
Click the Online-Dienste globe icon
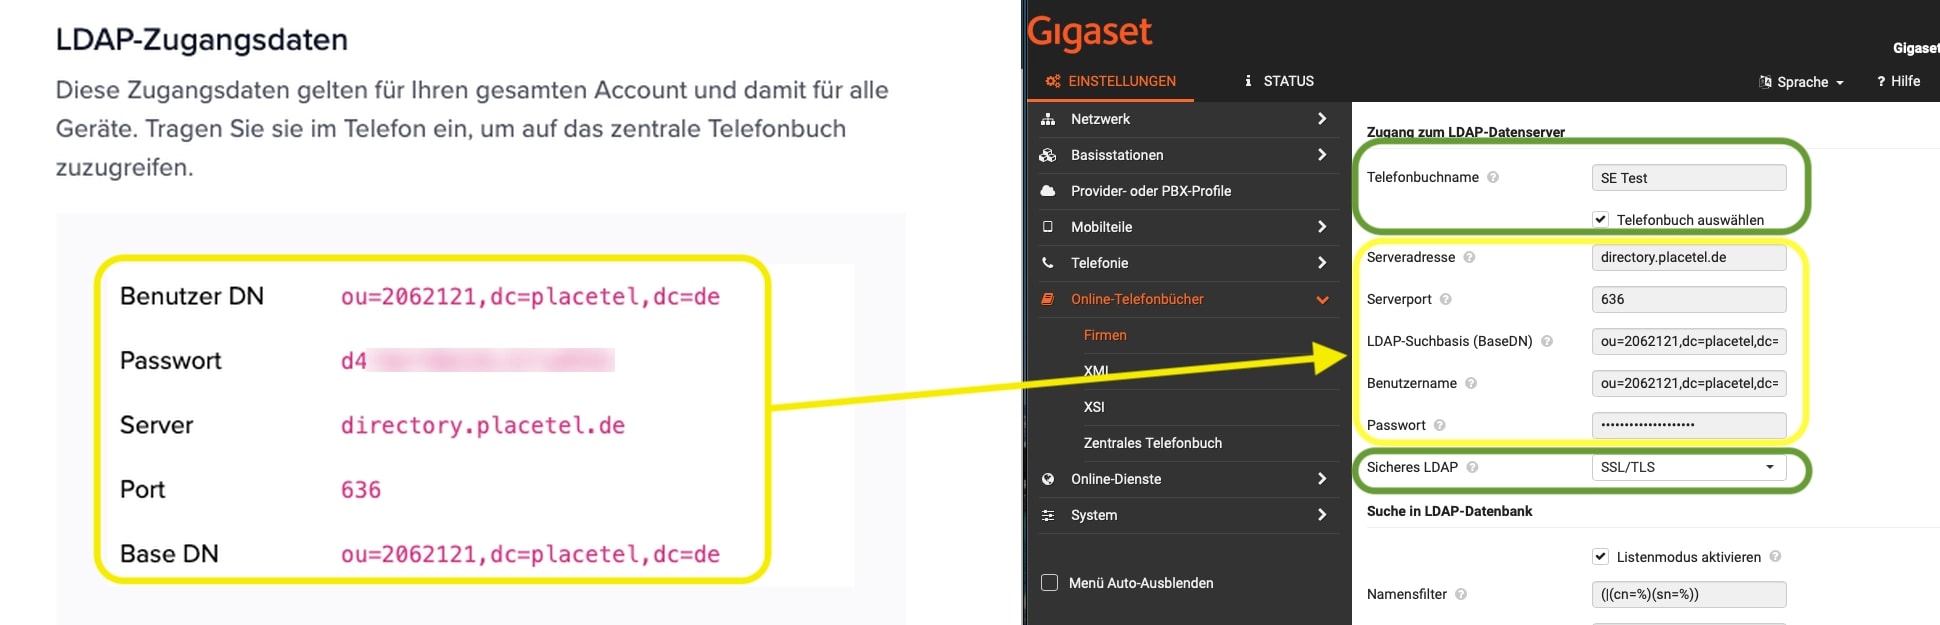tap(1048, 479)
